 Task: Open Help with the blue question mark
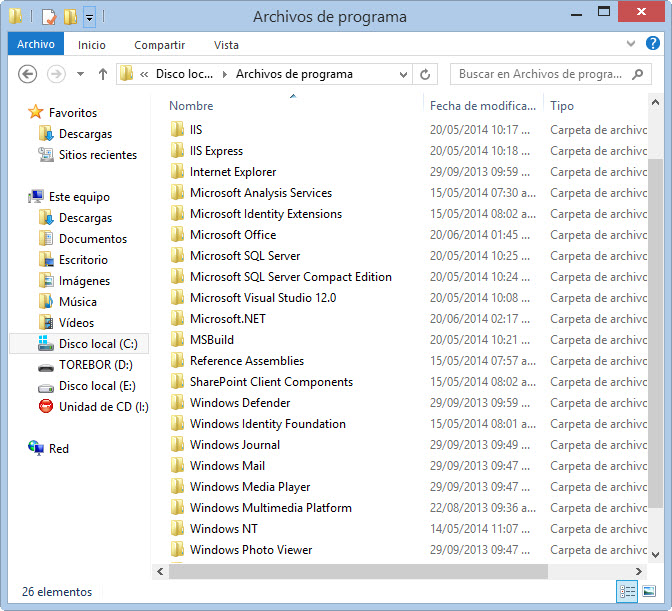pyautogui.click(x=652, y=43)
